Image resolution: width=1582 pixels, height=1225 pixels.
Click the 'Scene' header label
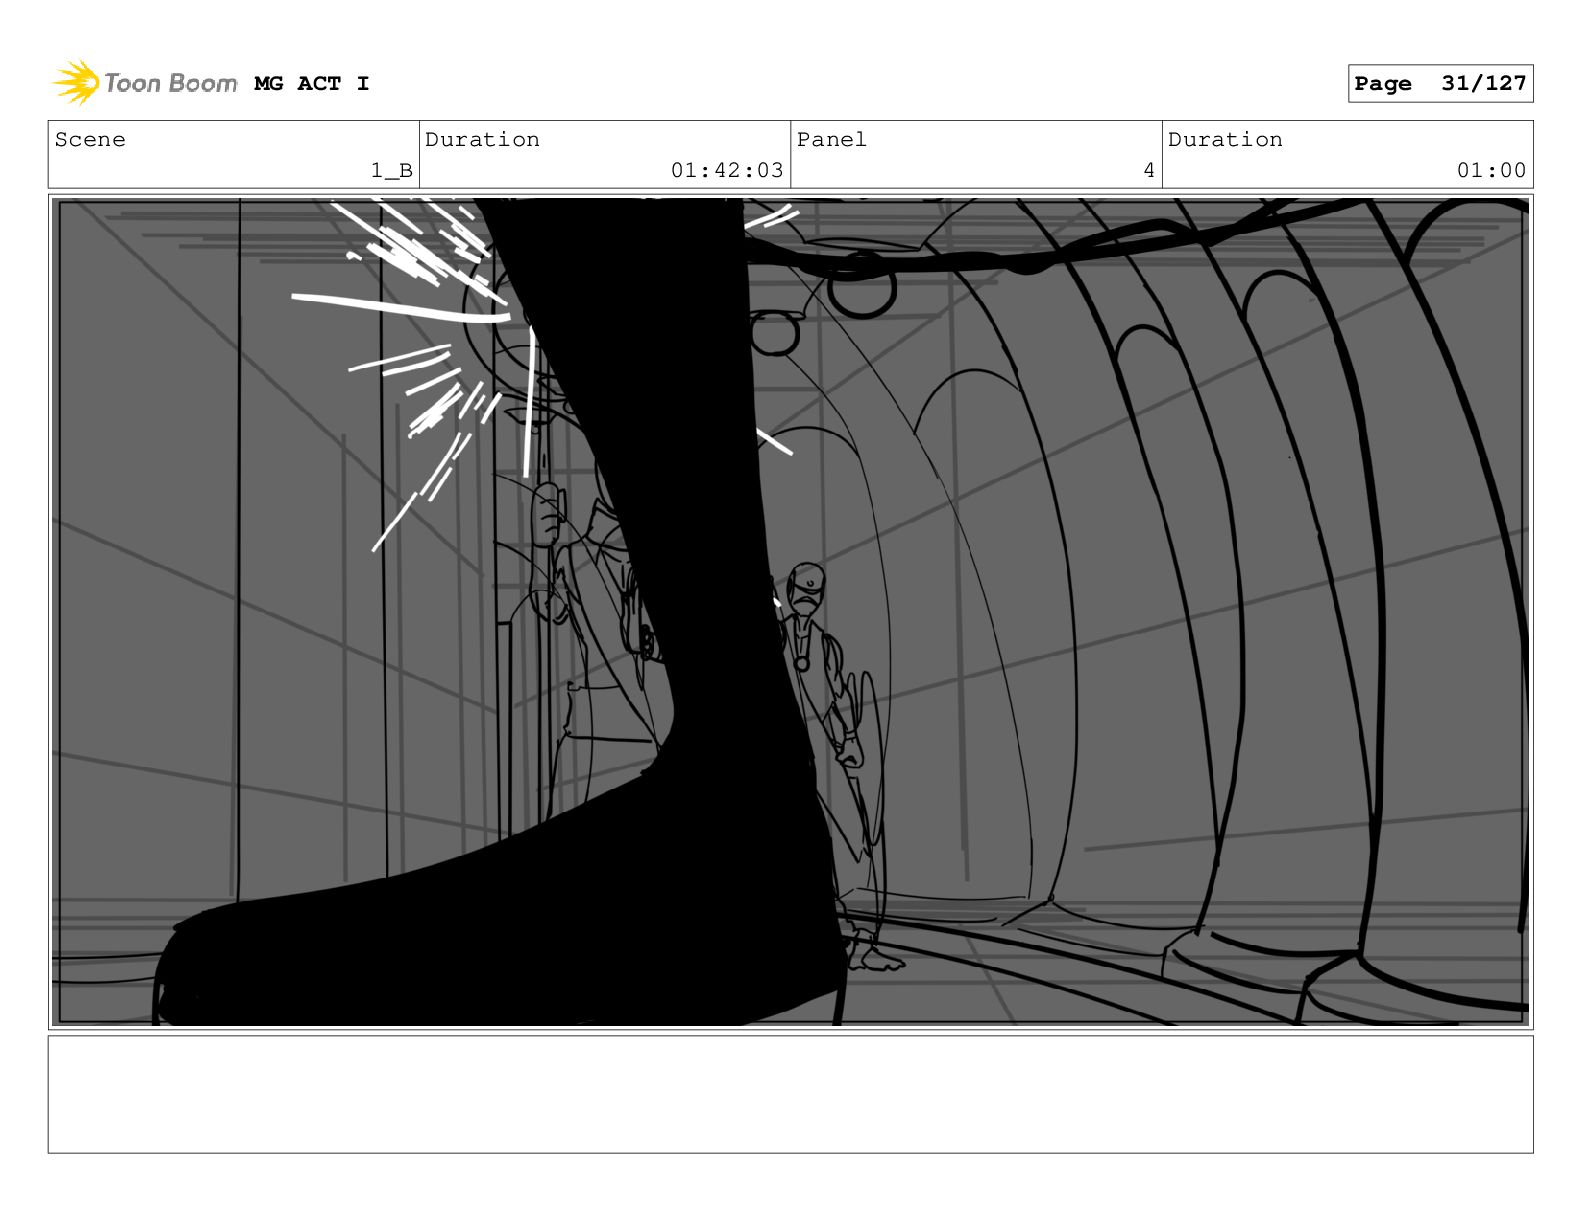point(90,140)
